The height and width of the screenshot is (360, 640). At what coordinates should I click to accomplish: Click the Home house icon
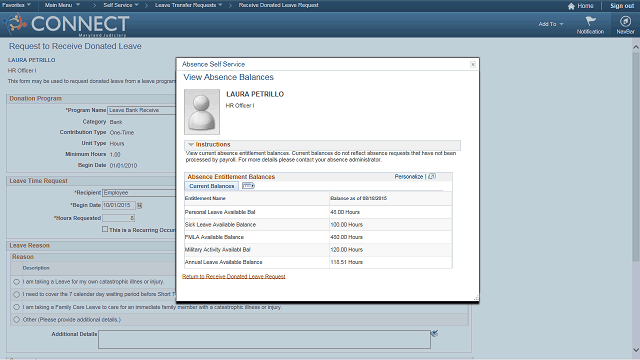coord(571,6)
